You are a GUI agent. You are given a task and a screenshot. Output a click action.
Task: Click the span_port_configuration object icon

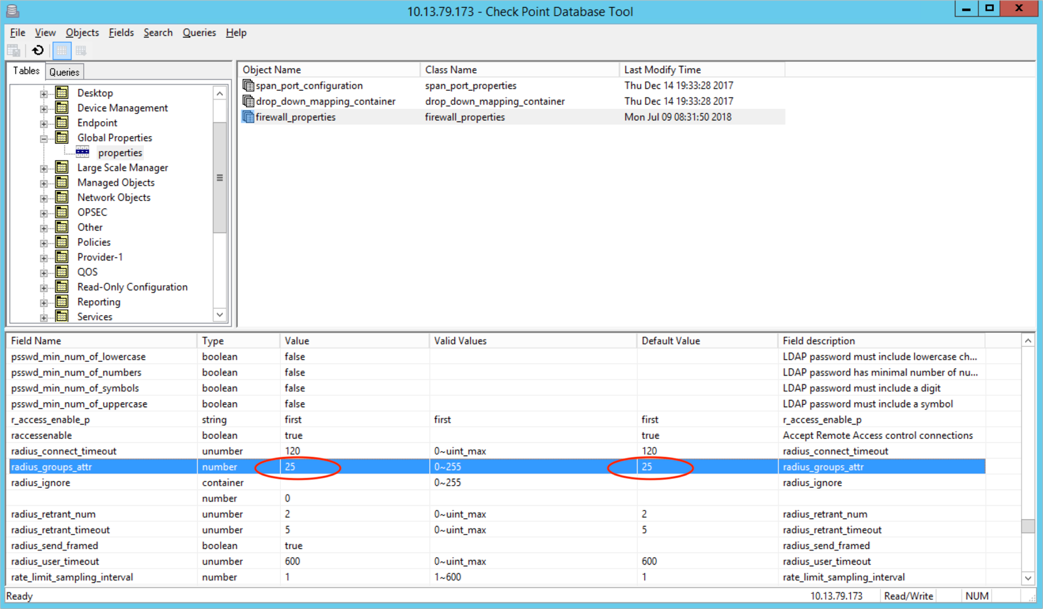pyautogui.click(x=248, y=86)
